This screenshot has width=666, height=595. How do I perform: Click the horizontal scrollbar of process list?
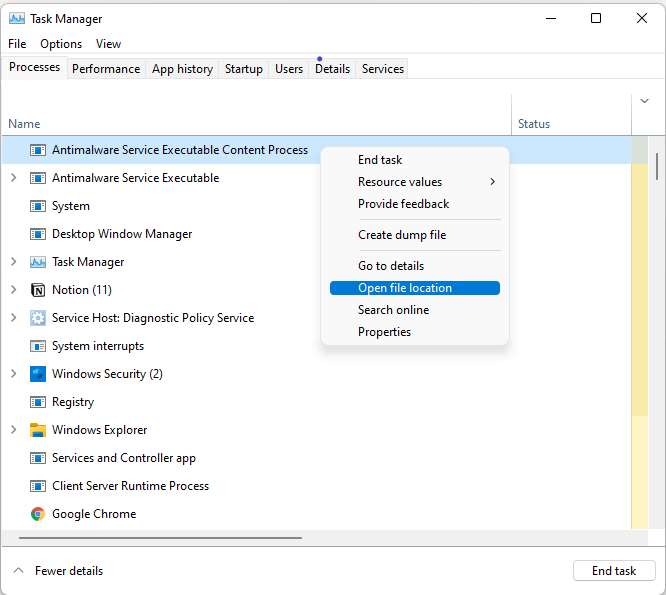[160, 538]
